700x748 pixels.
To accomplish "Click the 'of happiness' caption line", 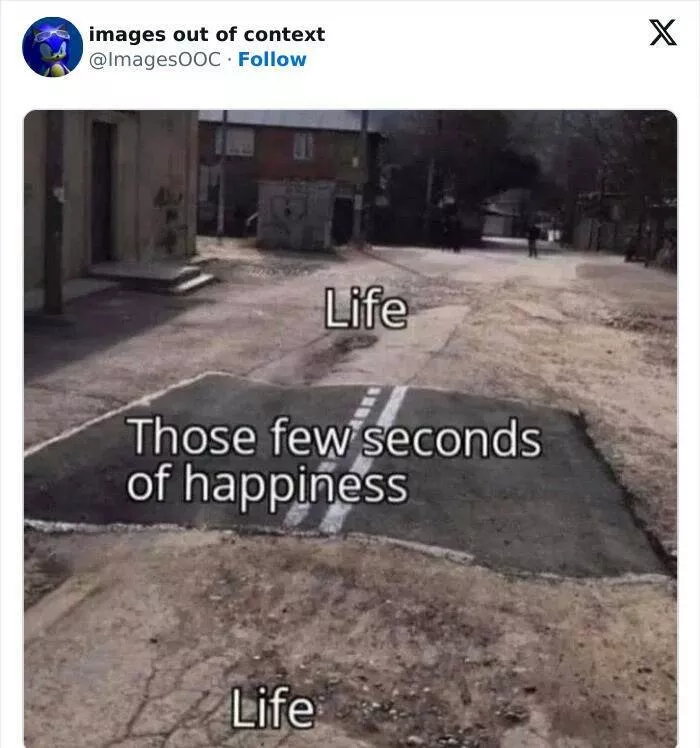I will click(x=267, y=485).
